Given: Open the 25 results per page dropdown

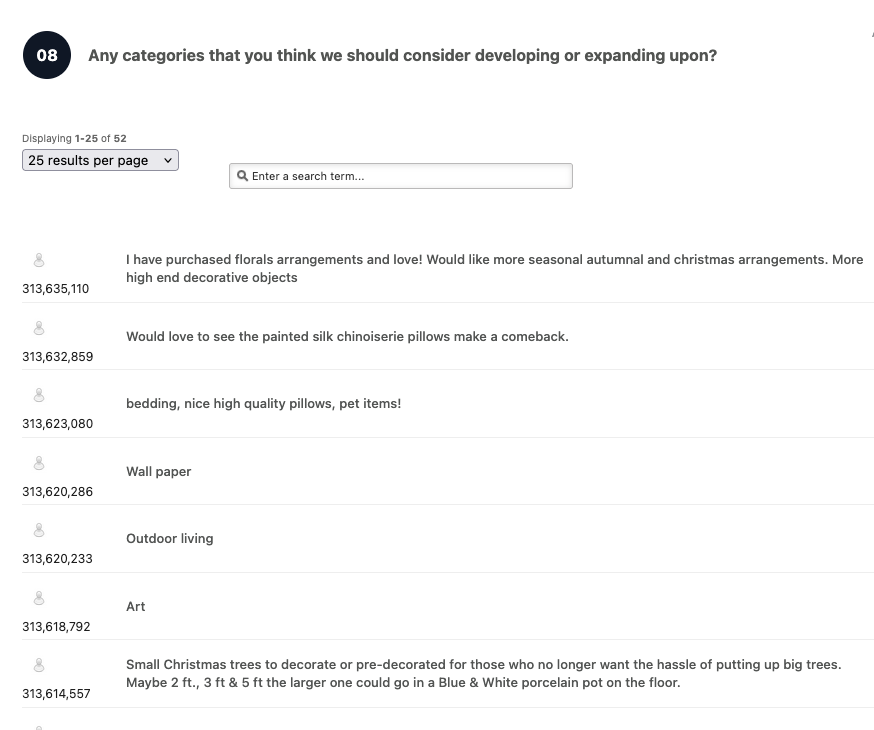Looking at the screenshot, I should pyautogui.click(x=100, y=160).
